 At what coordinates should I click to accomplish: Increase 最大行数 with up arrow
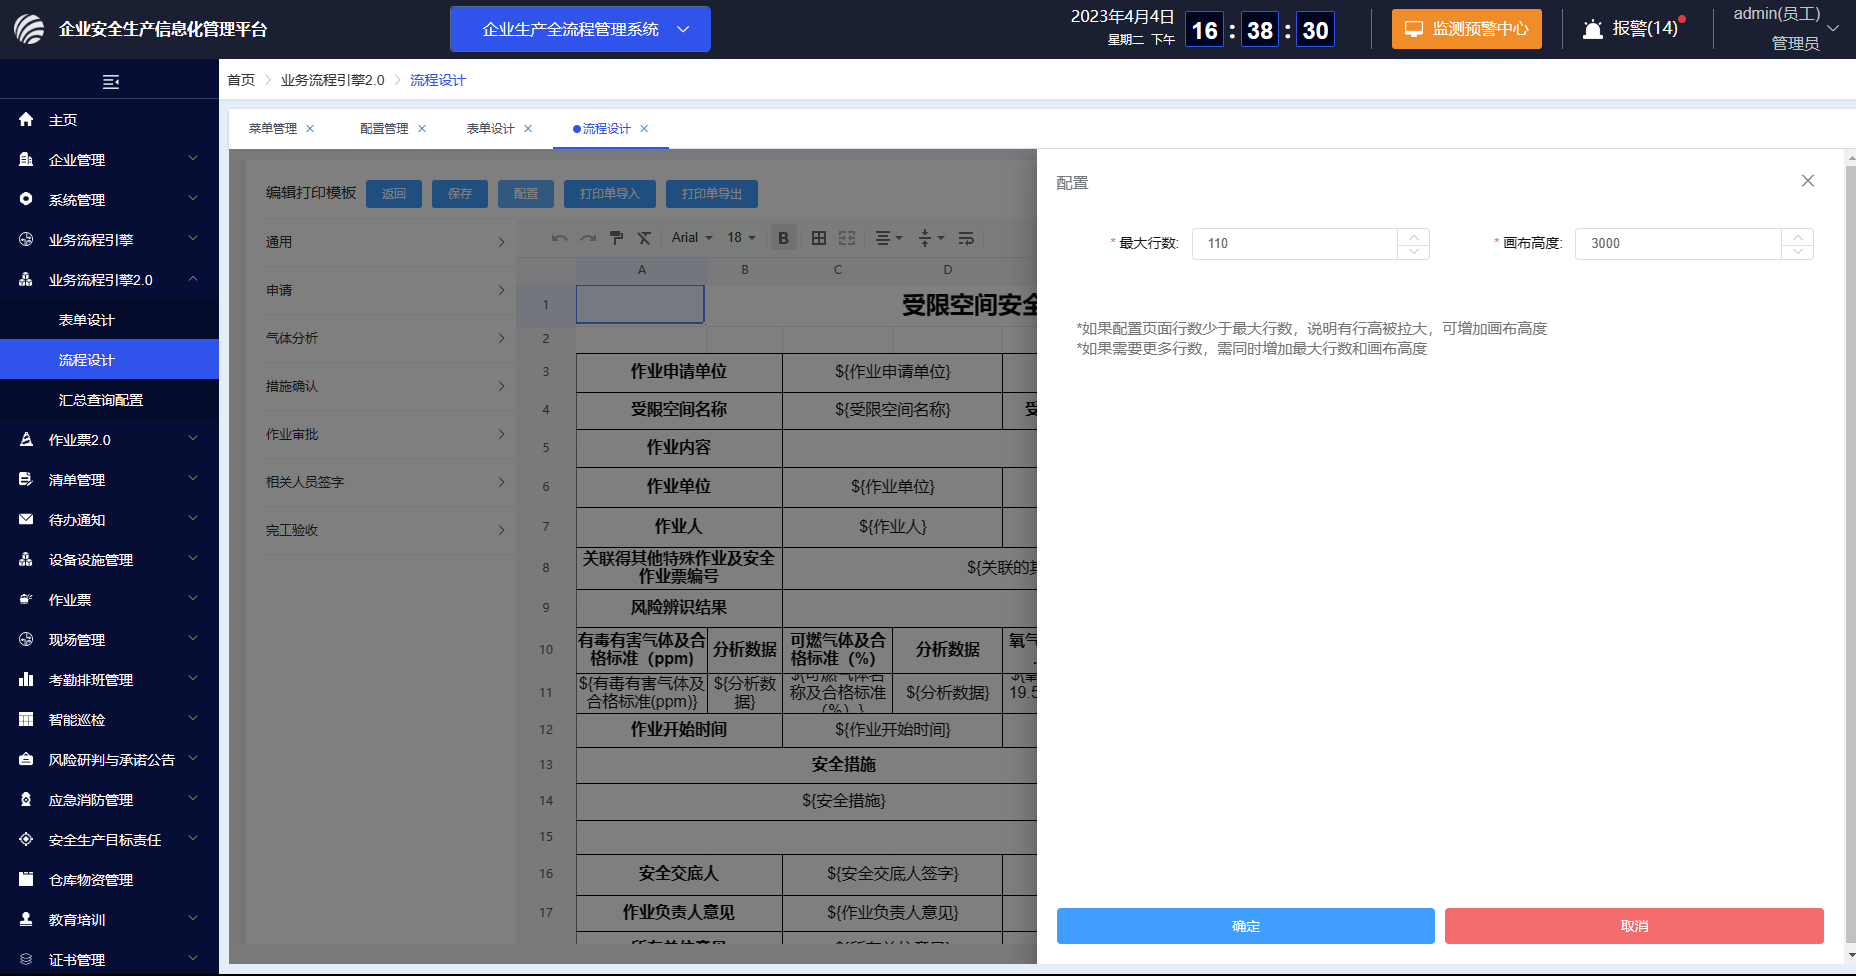1413,237
